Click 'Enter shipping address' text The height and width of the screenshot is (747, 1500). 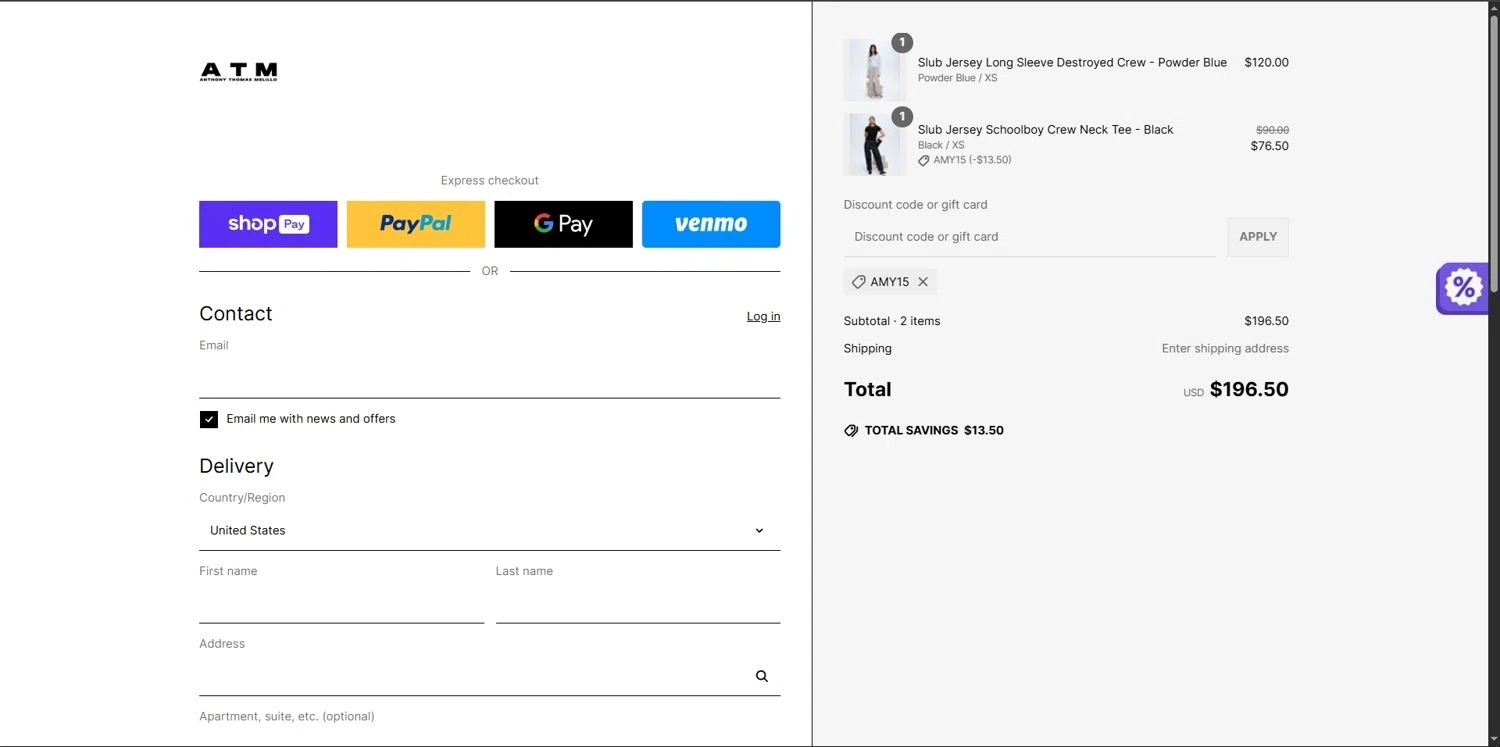click(x=1225, y=349)
